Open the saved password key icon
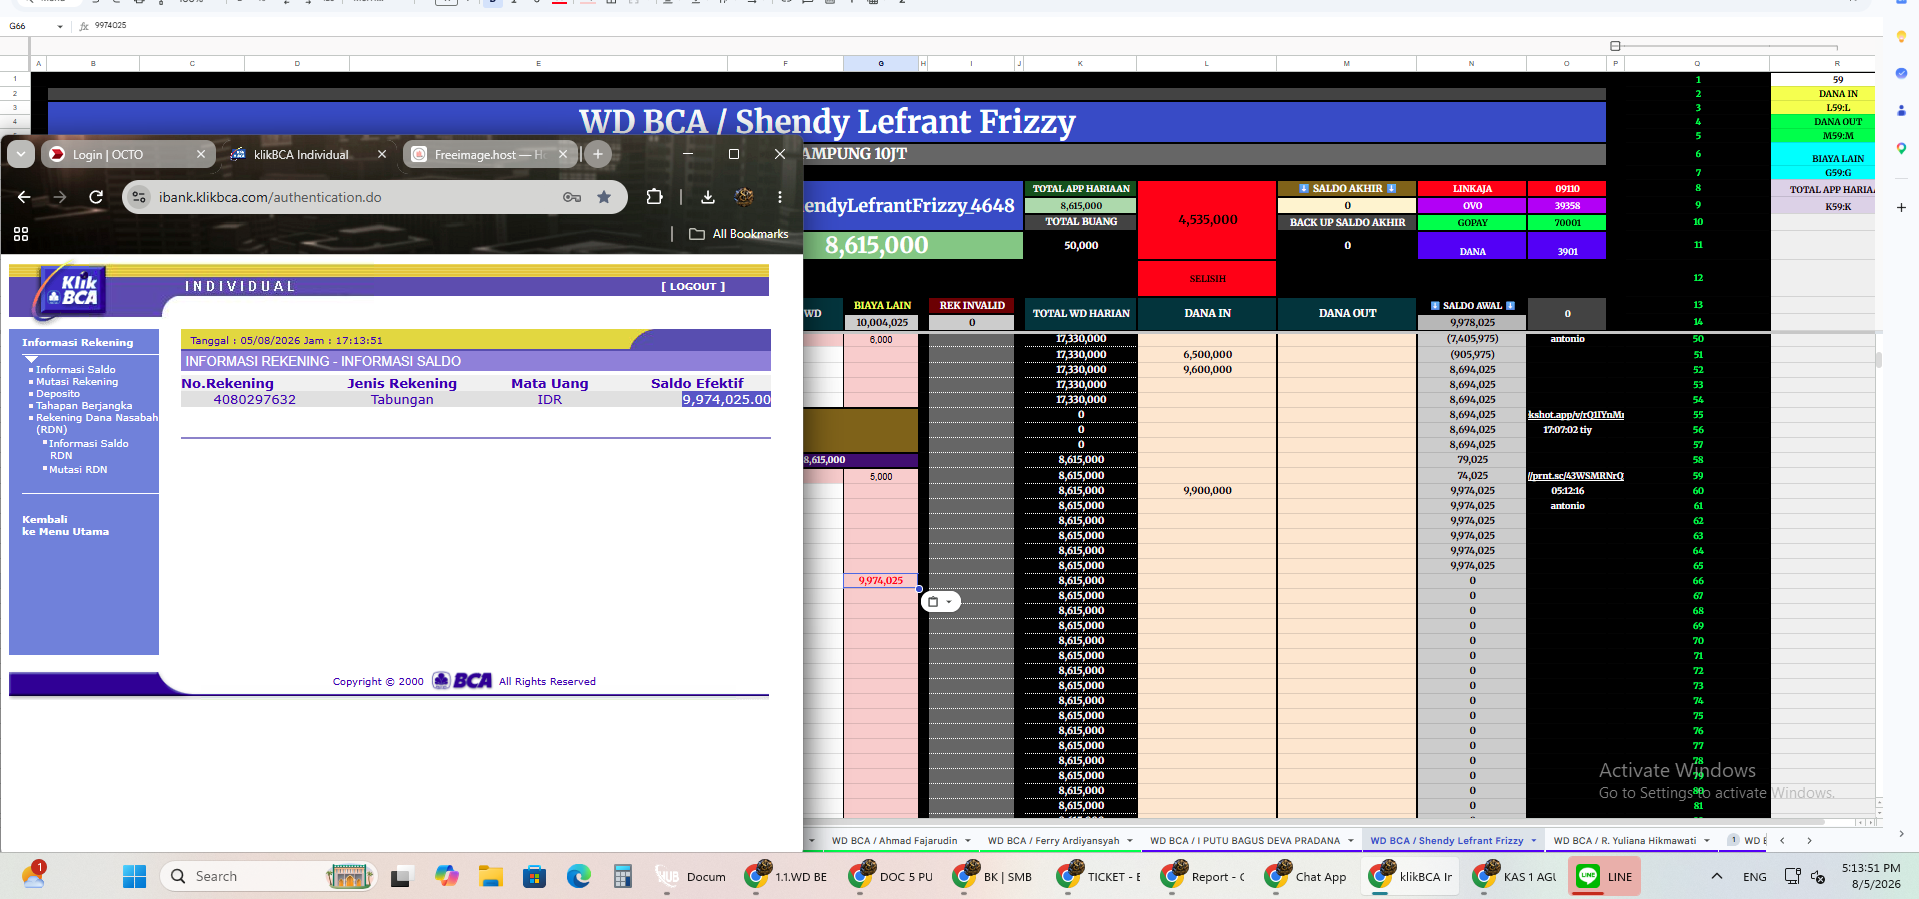1919x899 pixels. (572, 197)
